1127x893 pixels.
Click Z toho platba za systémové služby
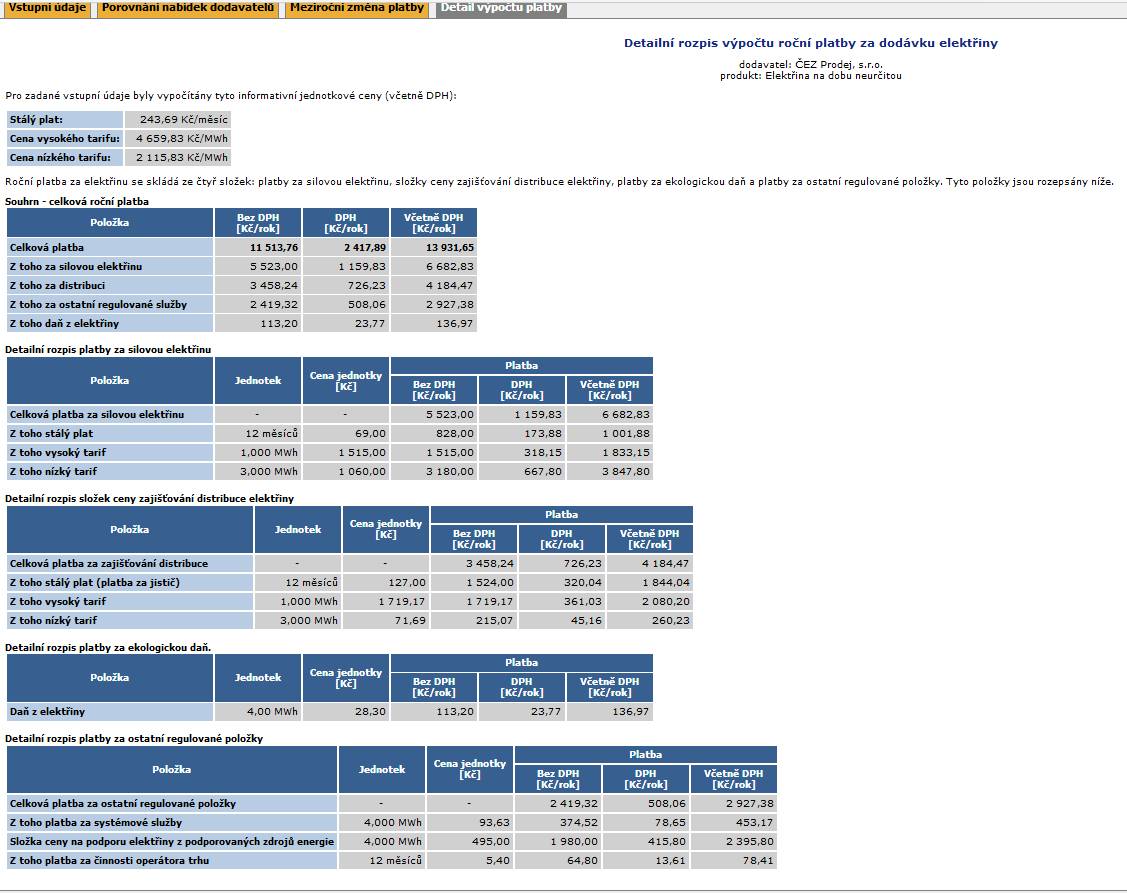[172, 823]
